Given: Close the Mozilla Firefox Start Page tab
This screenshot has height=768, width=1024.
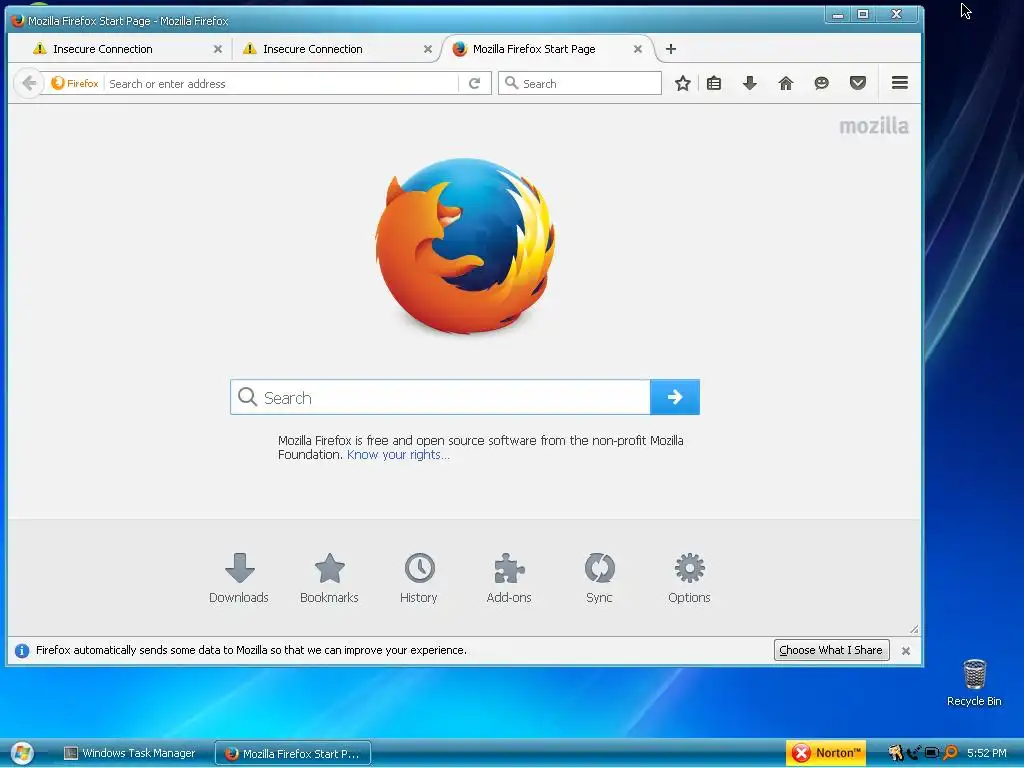Looking at the screenshot, I should pos(638,49).
